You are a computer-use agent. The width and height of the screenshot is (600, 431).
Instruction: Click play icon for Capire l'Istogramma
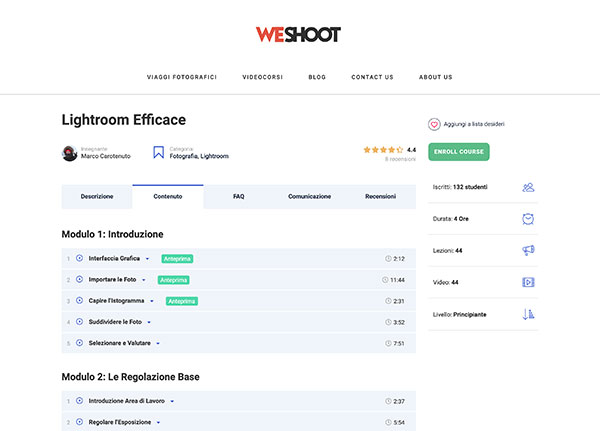point(79,300)
